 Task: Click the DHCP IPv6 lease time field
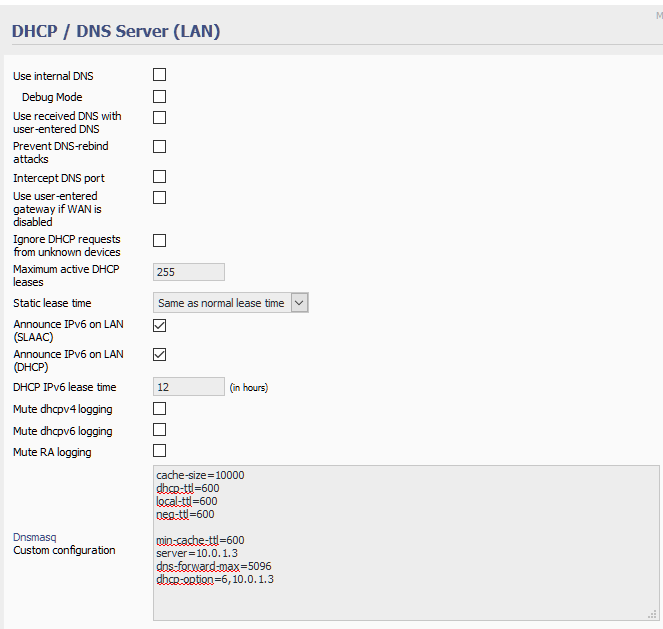tap(188, 387)
